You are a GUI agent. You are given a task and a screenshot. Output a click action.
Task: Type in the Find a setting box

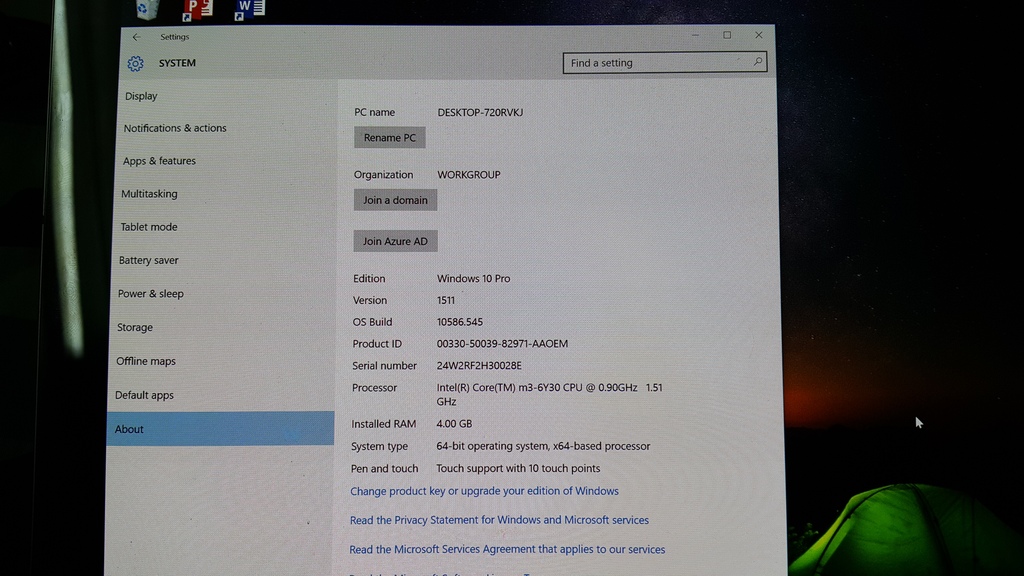point(655,63)
